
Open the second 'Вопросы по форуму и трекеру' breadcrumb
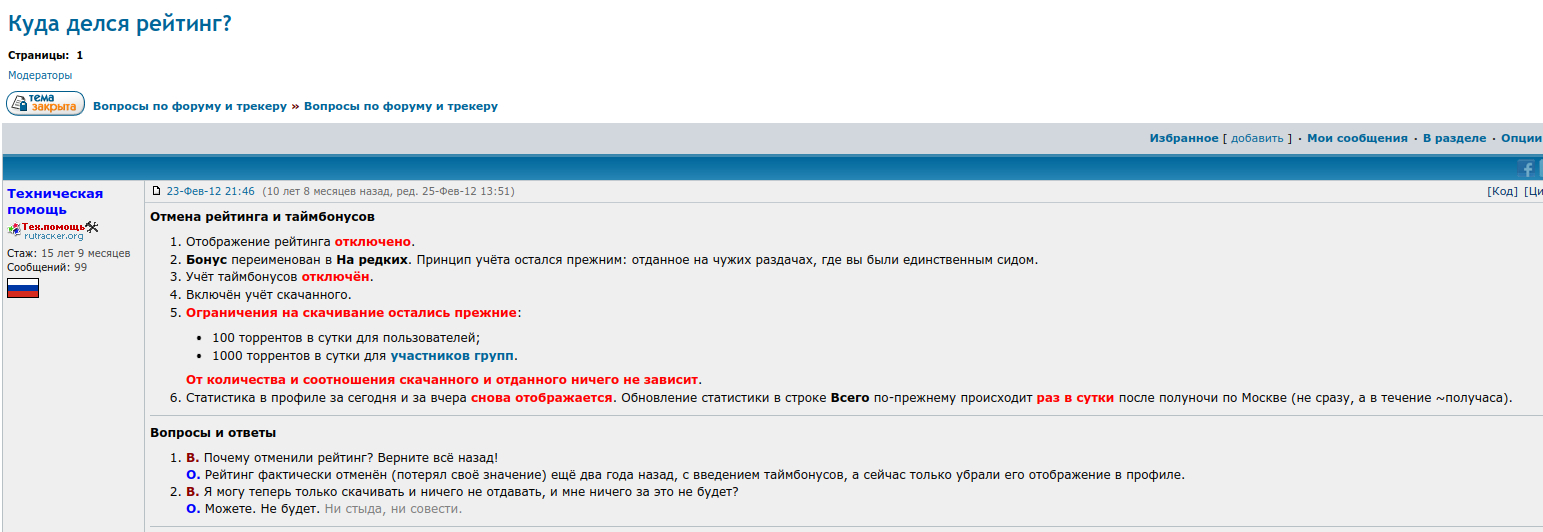(401, 106)
